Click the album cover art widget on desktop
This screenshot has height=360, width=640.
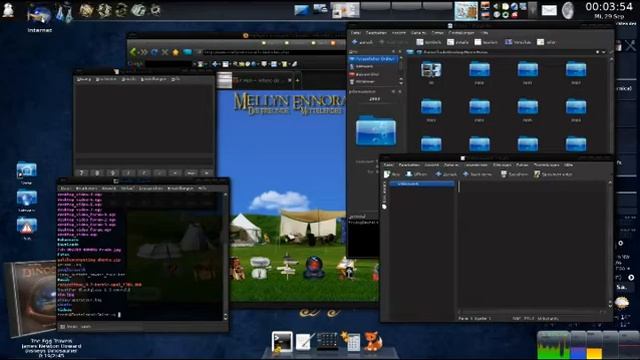(x=31, y=298)
